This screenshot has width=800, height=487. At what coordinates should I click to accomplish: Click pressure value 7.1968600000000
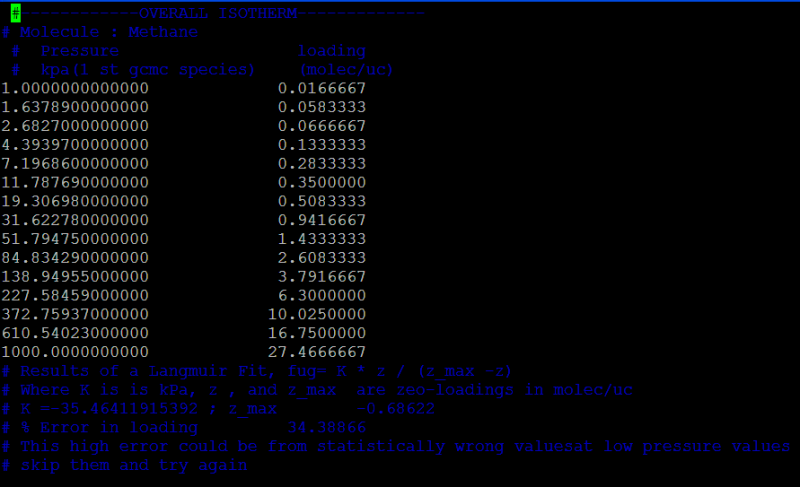pos(75,164)
